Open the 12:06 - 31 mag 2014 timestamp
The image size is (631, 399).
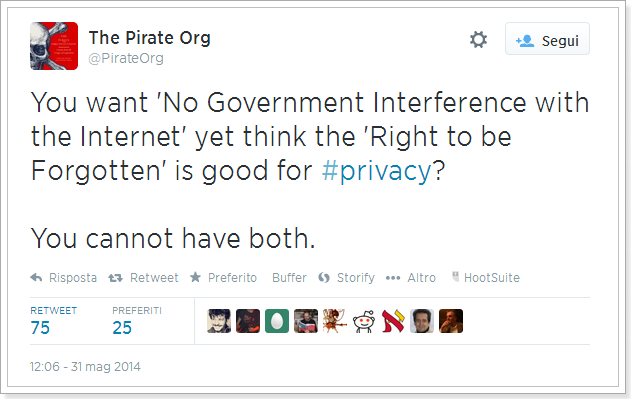pos(85,367)
